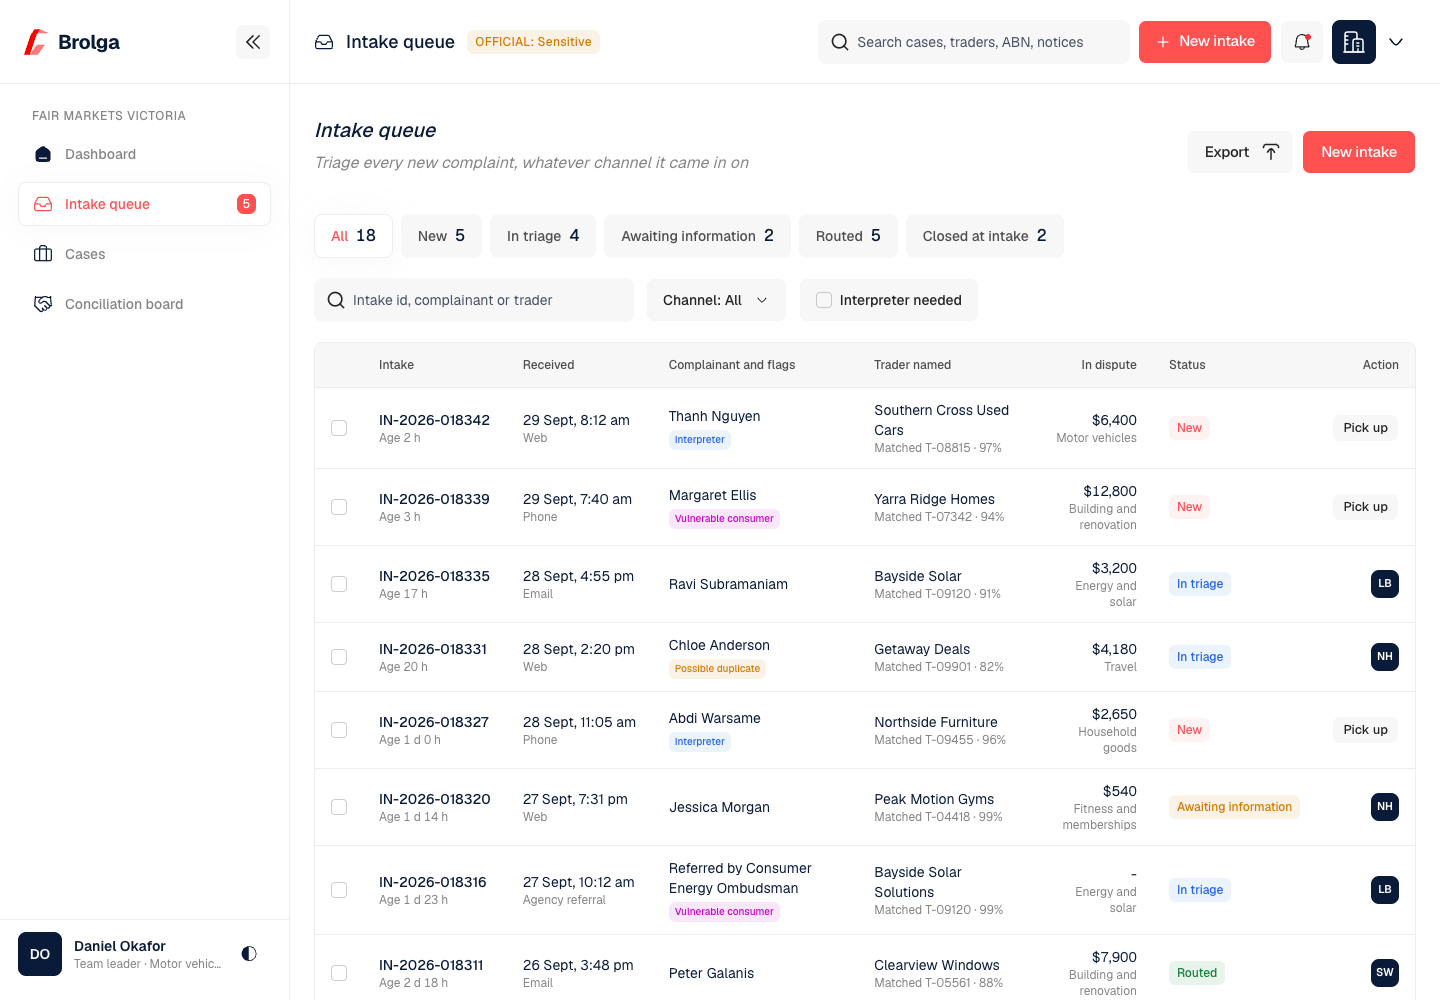Switch to Routed tab

point(848,236)
